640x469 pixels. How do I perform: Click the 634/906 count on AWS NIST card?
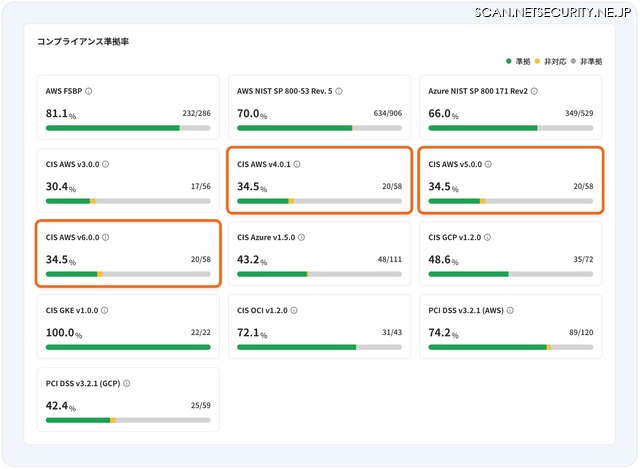click(387, 114)
